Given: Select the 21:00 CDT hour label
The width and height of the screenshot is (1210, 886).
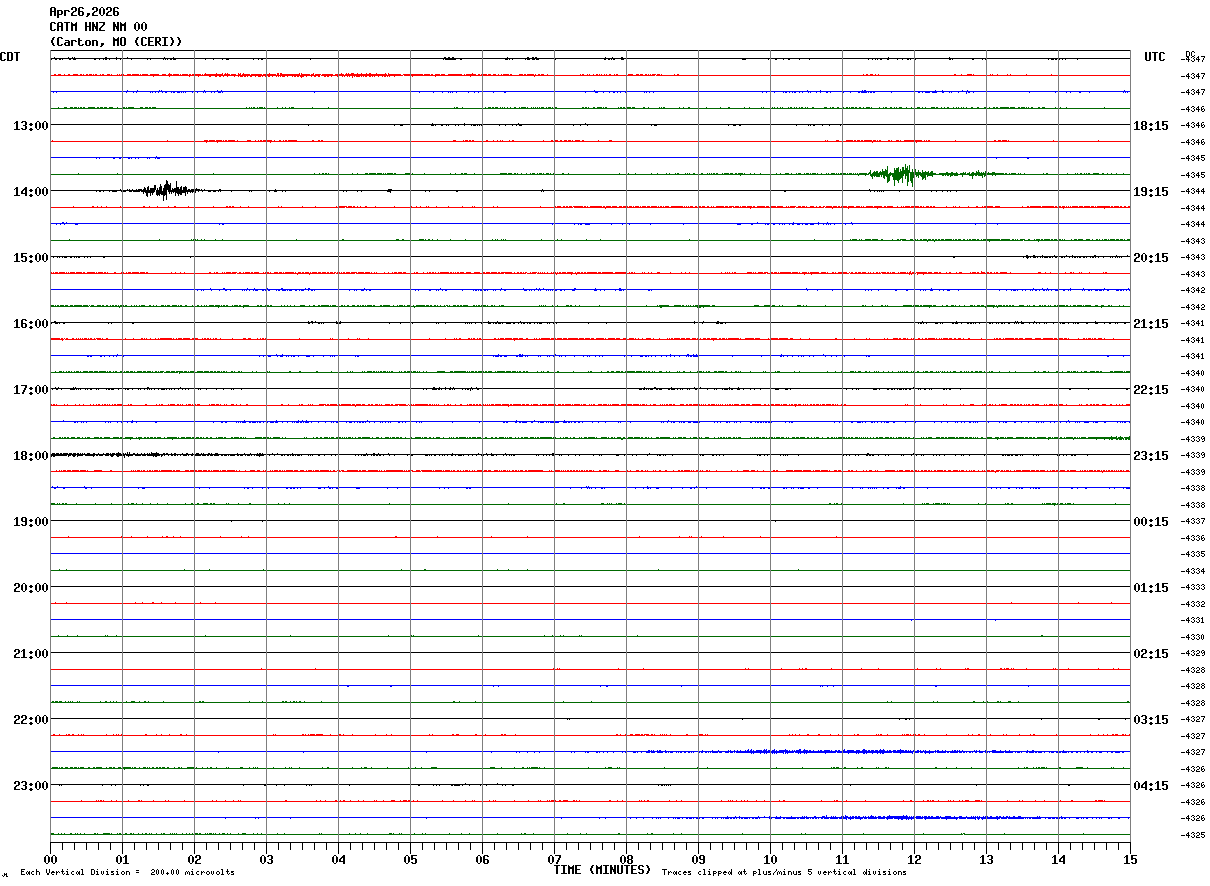Looking at the screenshot, I should coord(30,653).
